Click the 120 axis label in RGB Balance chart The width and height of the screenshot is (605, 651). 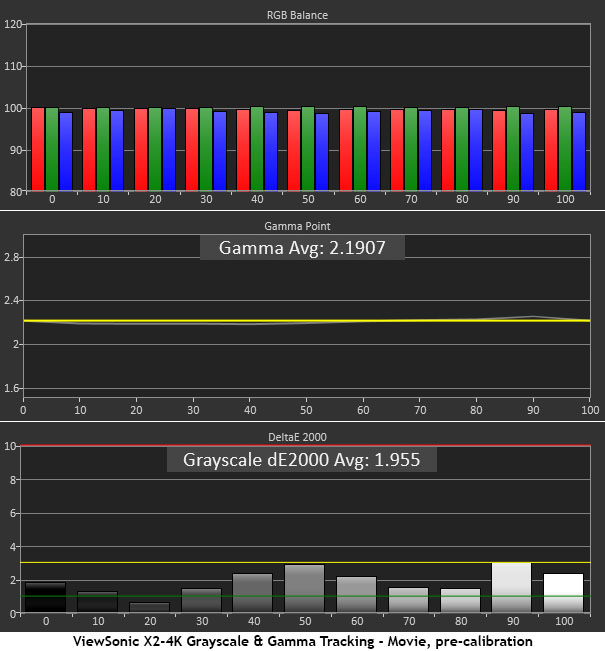[13, 24]
